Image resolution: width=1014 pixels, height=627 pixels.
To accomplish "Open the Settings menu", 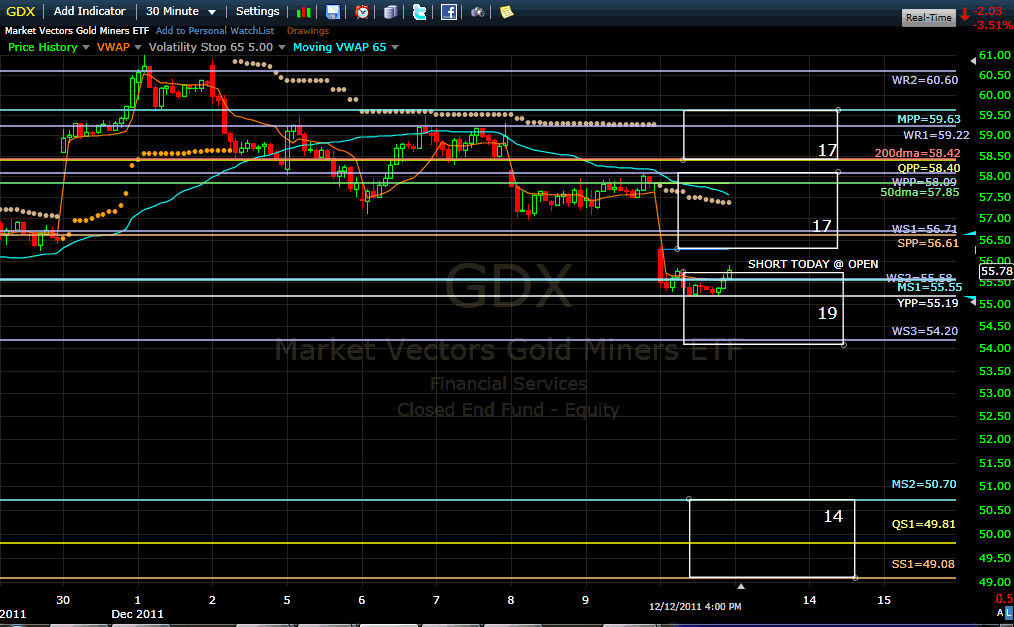I will point(257,12).
